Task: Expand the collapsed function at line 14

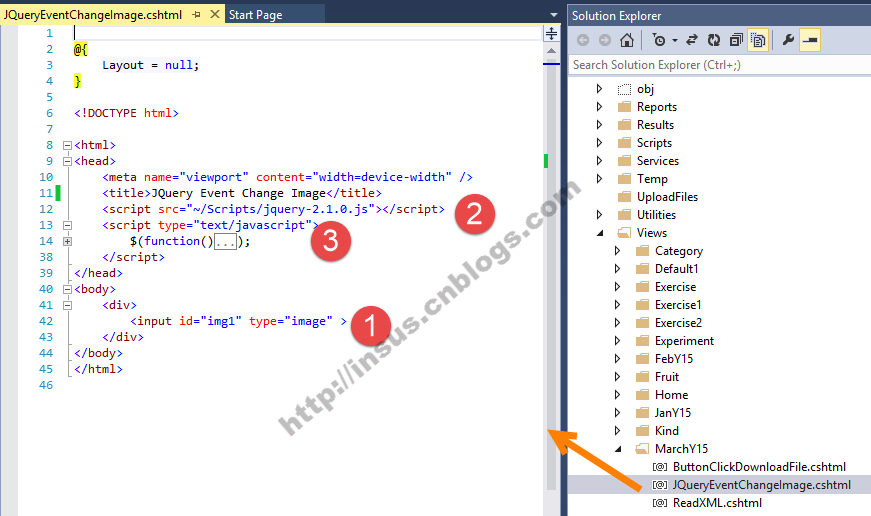Action: click(67, 242)
